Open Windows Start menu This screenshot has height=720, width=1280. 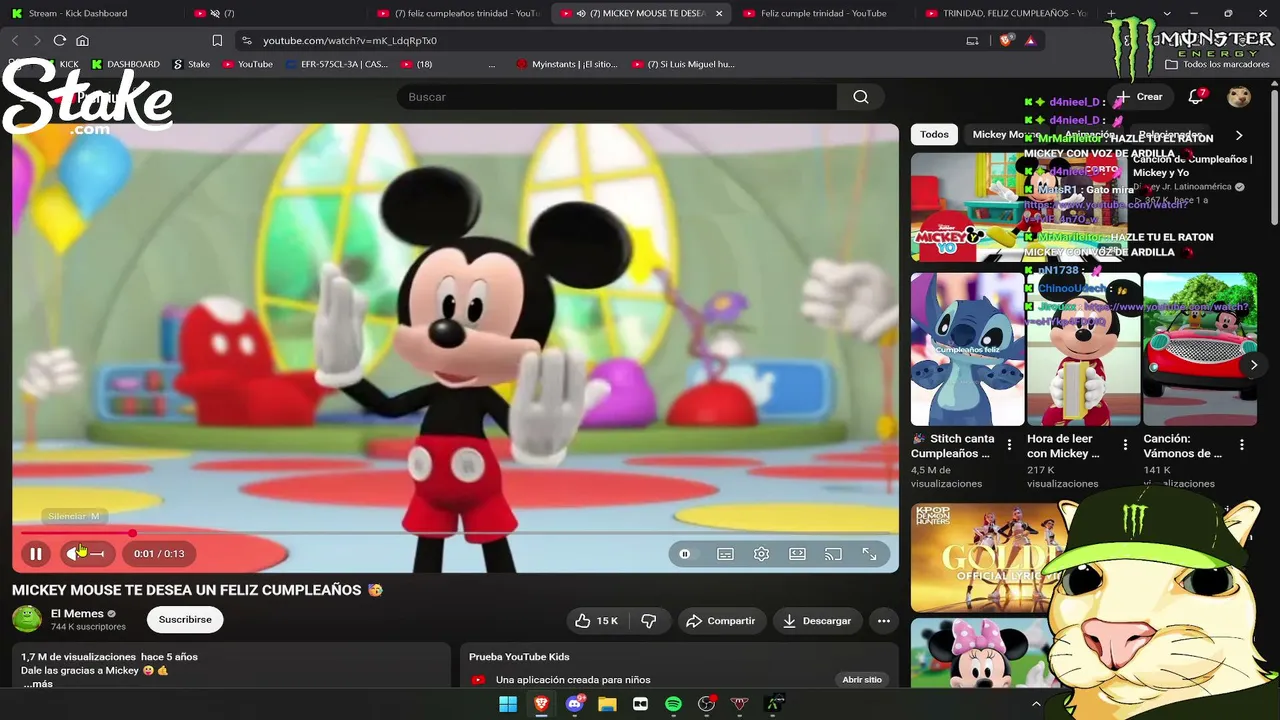point(508,704)
